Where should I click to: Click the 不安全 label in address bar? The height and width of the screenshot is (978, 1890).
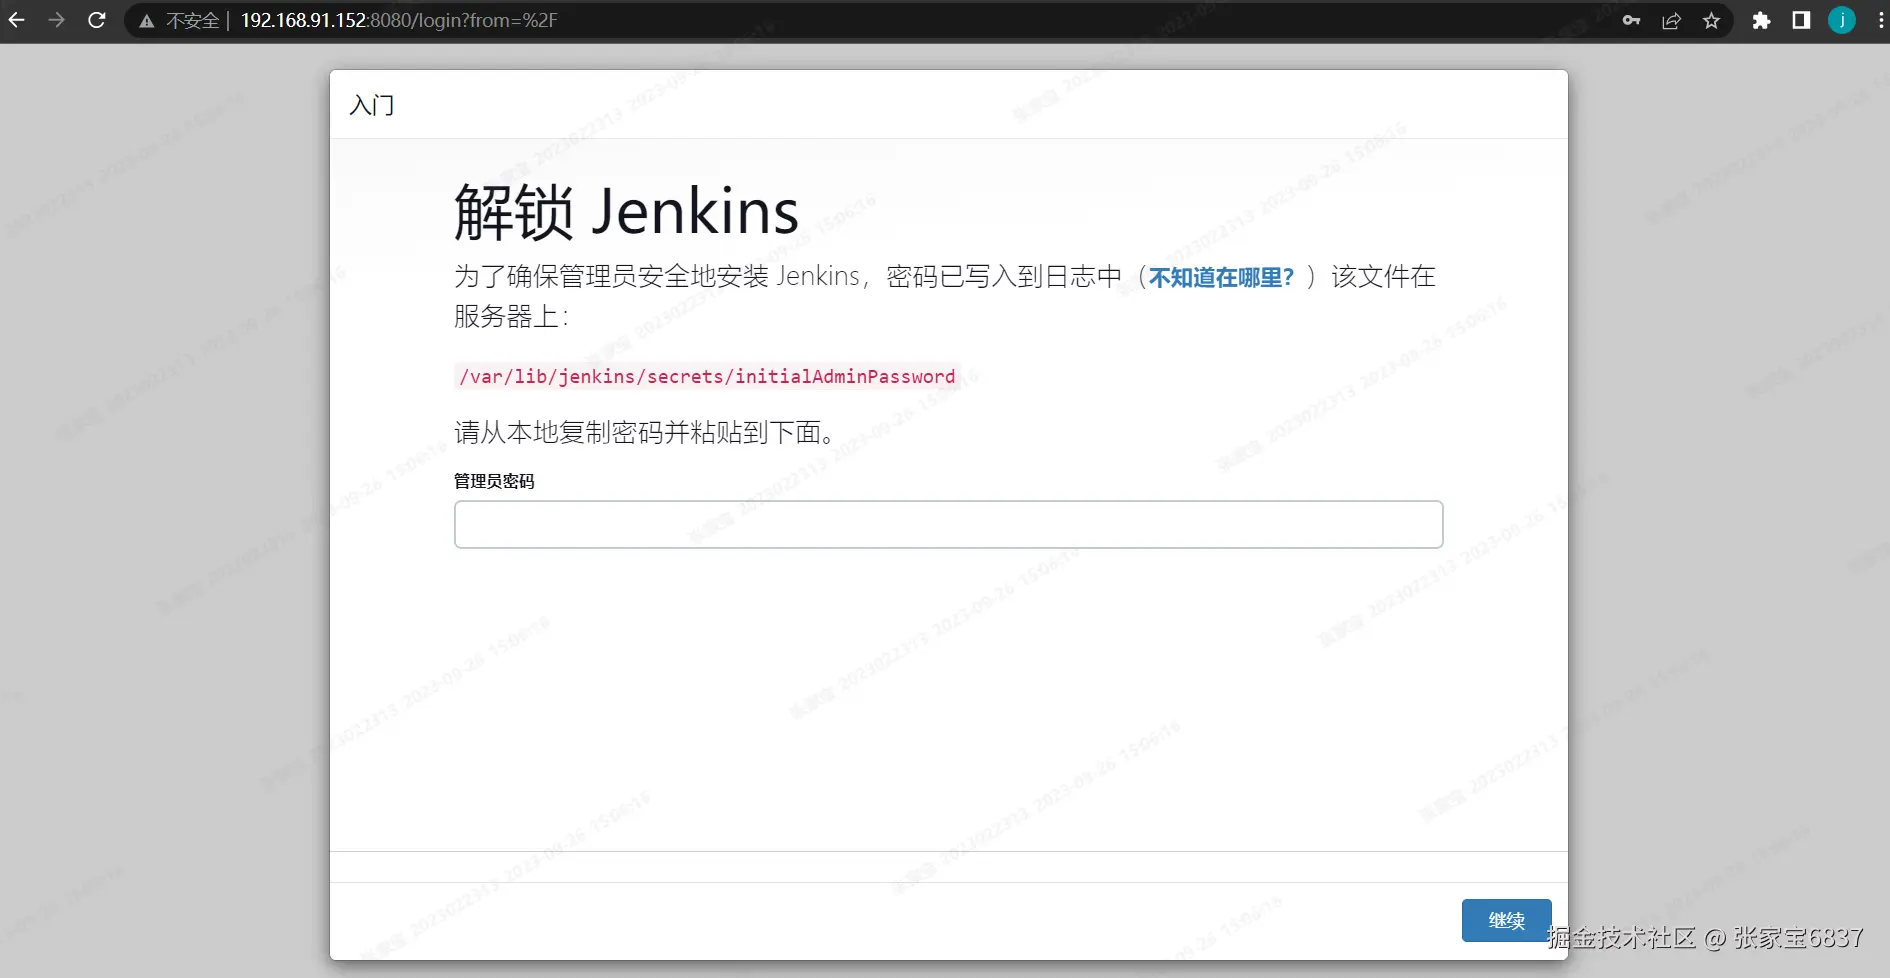192,21
